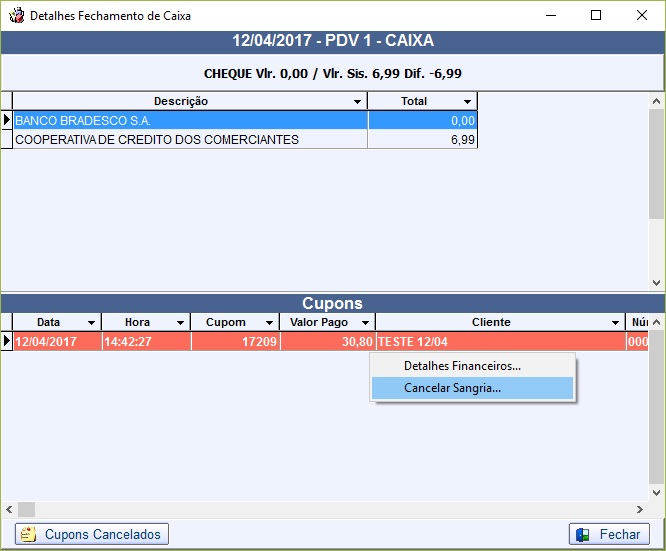Select the COOPERATIVA DE CREDITO DOS COMERCIANTES row
This screenshot has height=551, width=666.
[190, 140]
